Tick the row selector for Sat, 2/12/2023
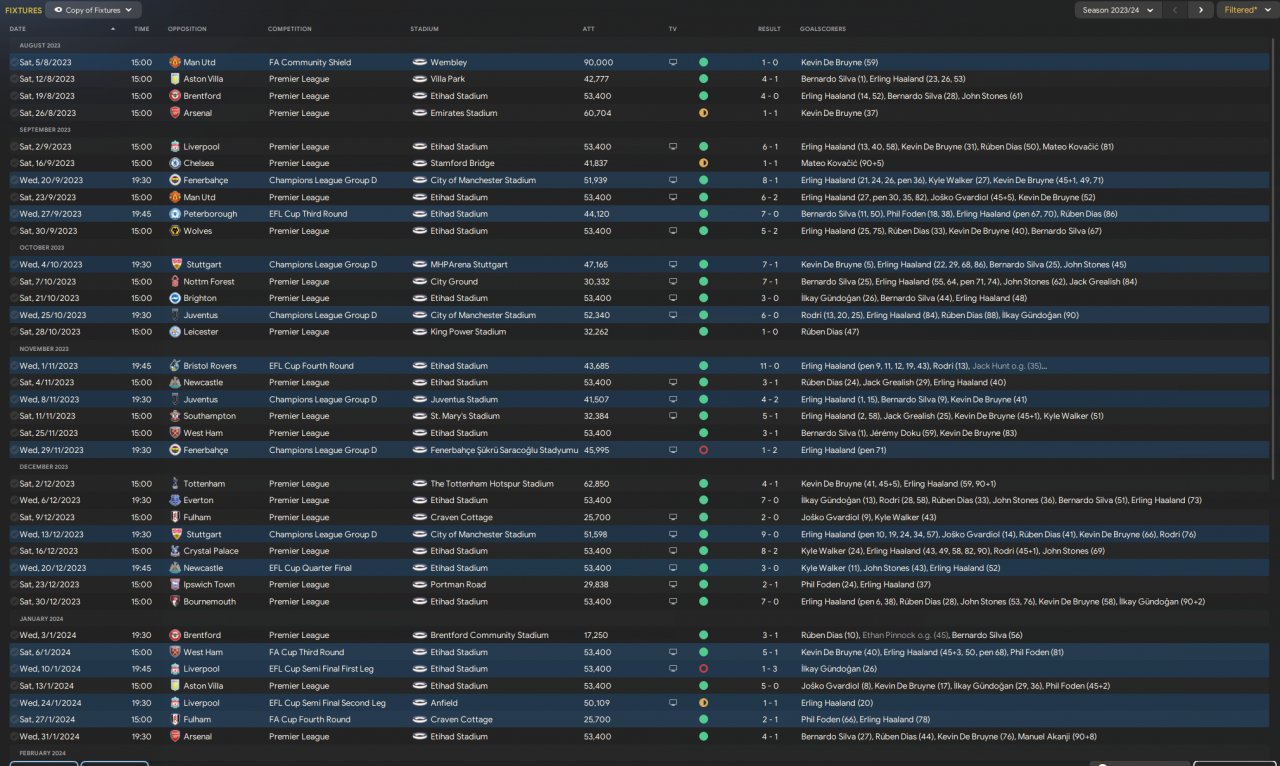 coord(14,484)
